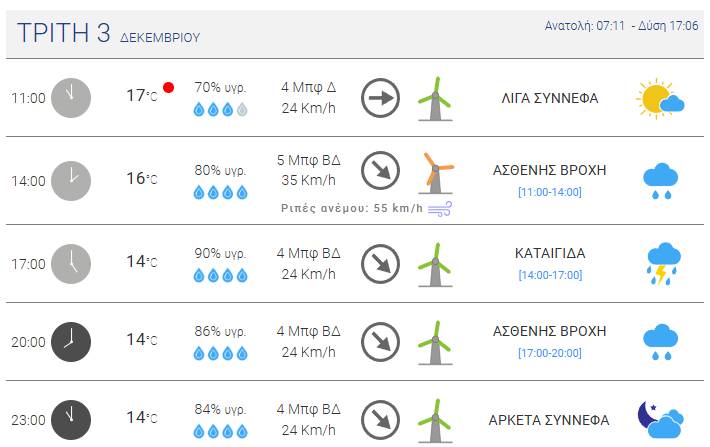
Task: Click the moon and clouds icon at 23:00
Action: point(660,419)
